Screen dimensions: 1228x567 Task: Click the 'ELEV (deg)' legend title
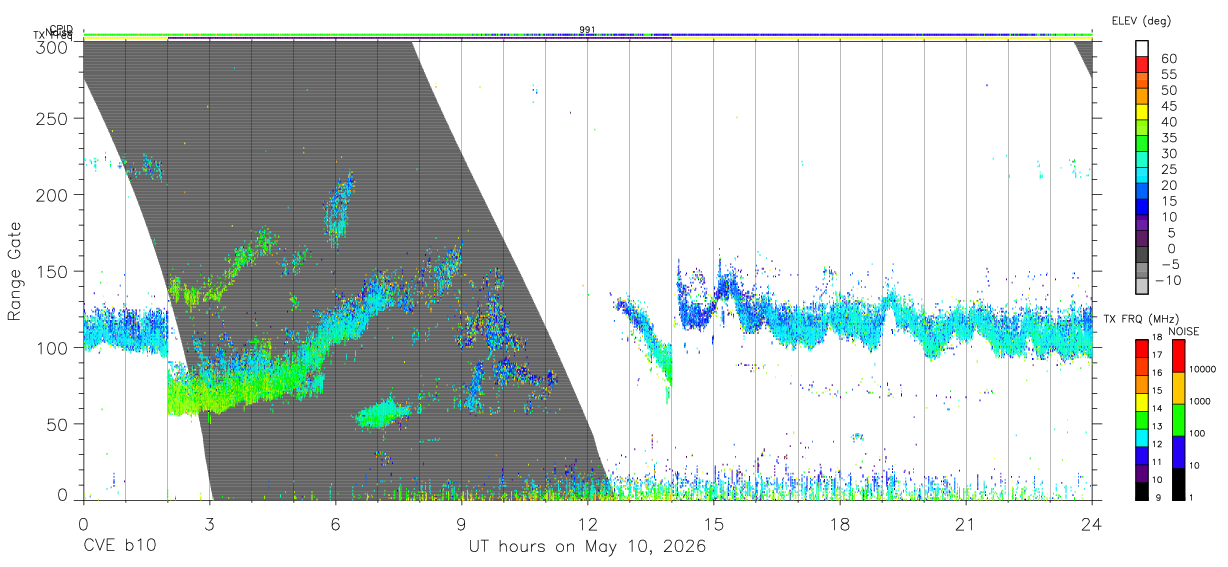click(x=1141, y=21)
